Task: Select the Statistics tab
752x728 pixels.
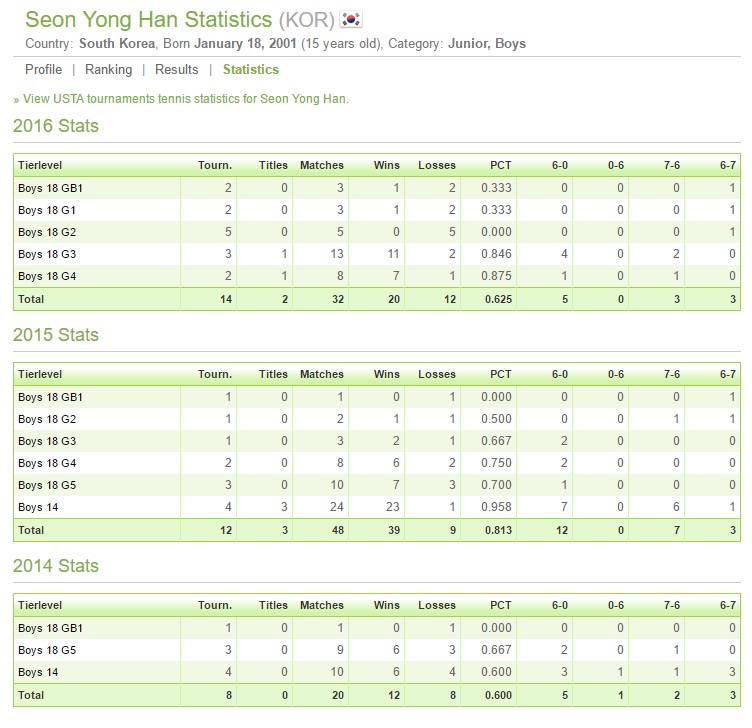Action: [251, 70]
